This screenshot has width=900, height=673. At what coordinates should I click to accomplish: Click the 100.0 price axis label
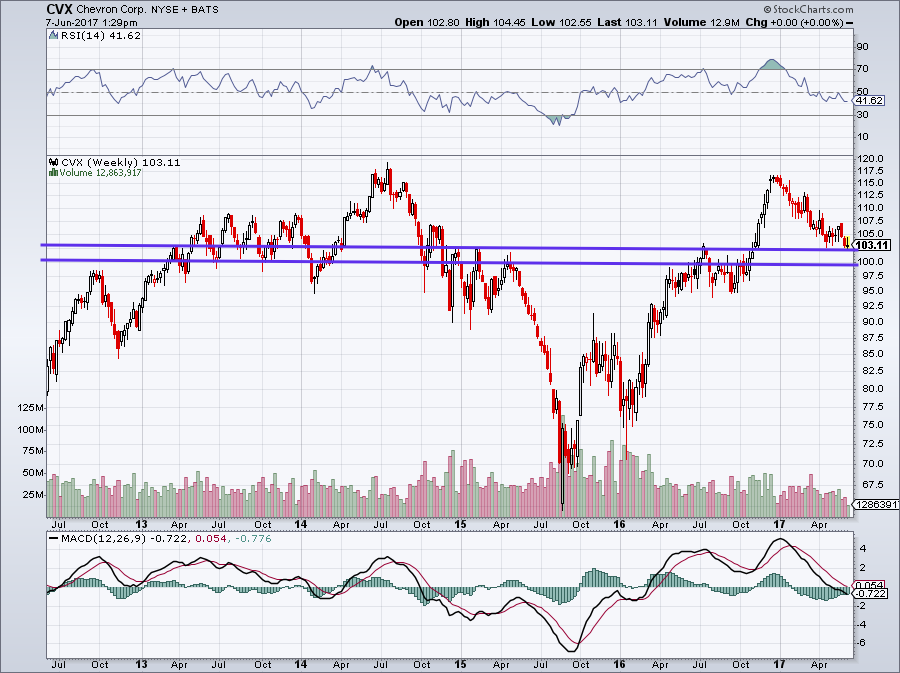pyautogui.click(x=872, y=262)
